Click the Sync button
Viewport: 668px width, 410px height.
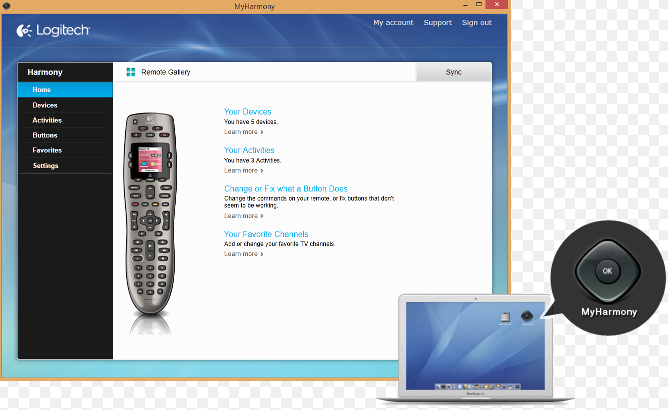(x=454, y=72)
